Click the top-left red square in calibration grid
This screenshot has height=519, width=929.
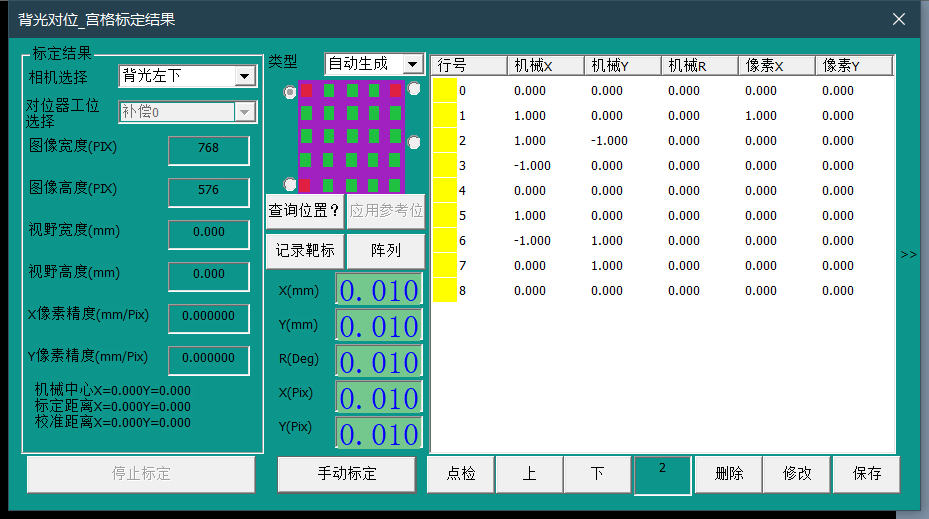(307, 91)
